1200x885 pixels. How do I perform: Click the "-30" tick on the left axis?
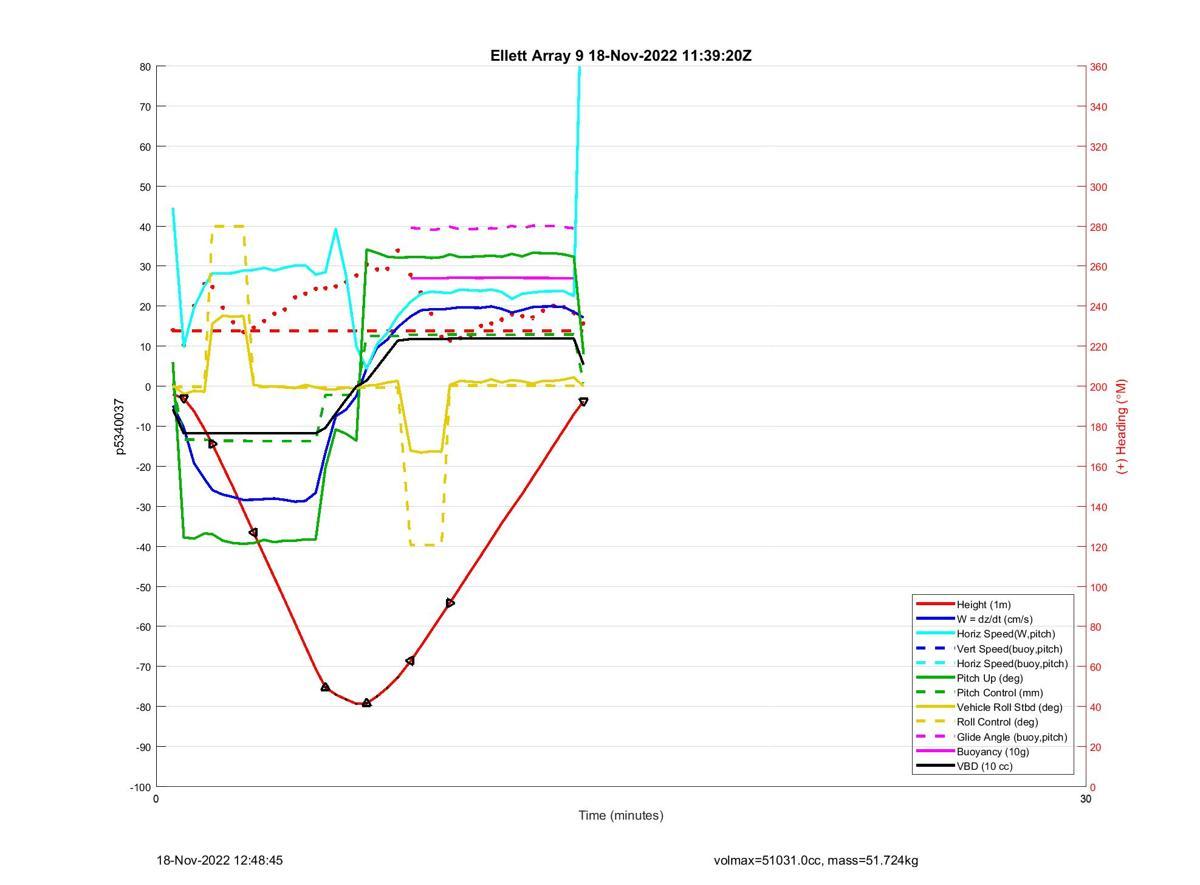(x=142, y=507)
